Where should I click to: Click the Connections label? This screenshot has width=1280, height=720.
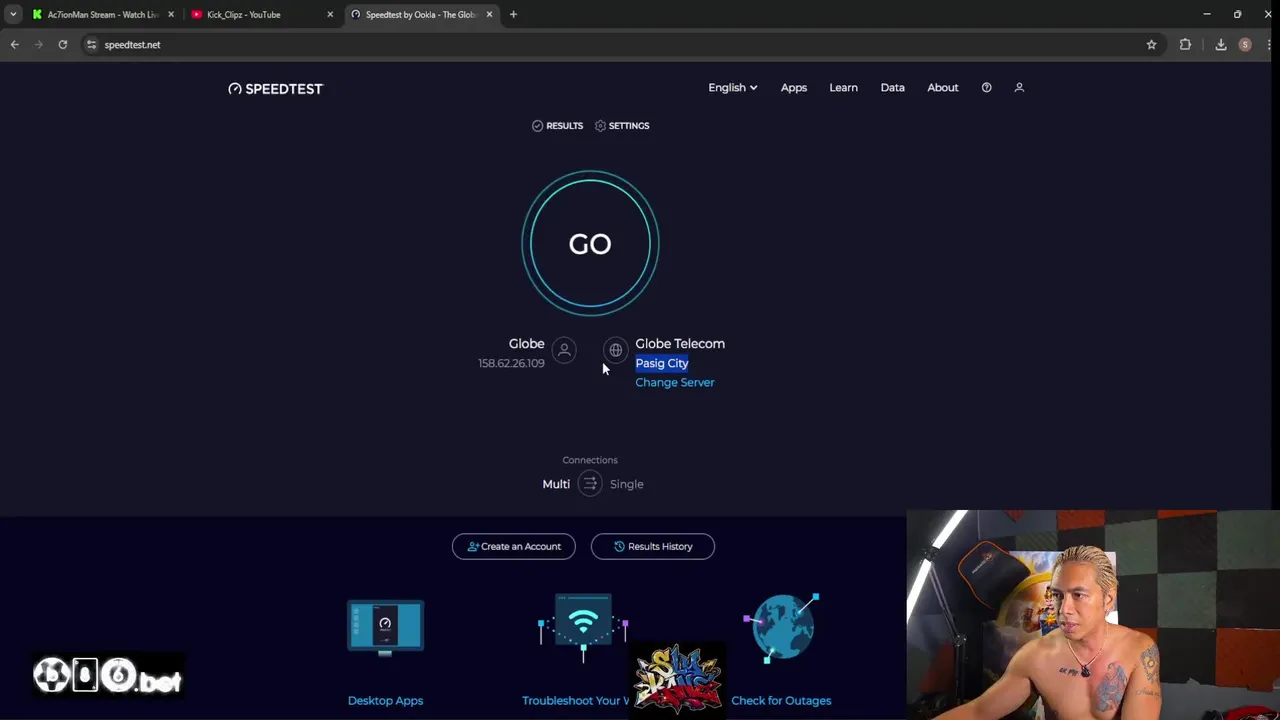tap(590, 461)
